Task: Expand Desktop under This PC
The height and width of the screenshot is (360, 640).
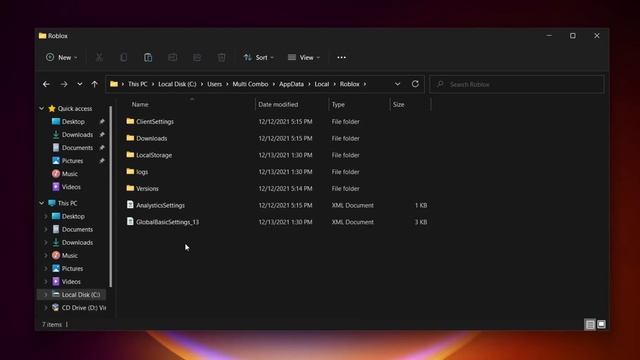Action: tap(46, 216)
